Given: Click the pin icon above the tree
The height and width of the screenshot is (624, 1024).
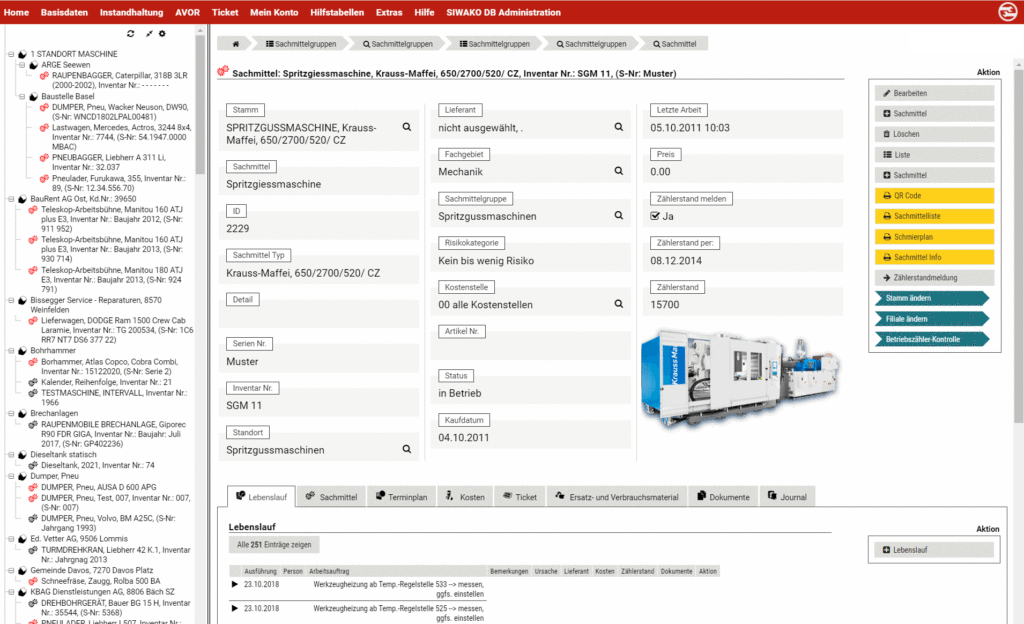Looking at the screenshot, I should pos(149,34).
